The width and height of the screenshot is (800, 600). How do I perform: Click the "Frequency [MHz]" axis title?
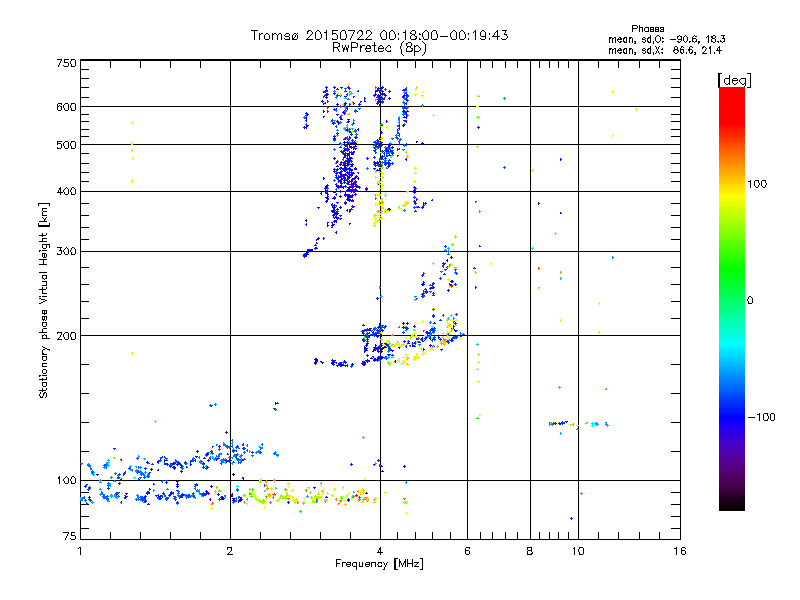(379, 564)
